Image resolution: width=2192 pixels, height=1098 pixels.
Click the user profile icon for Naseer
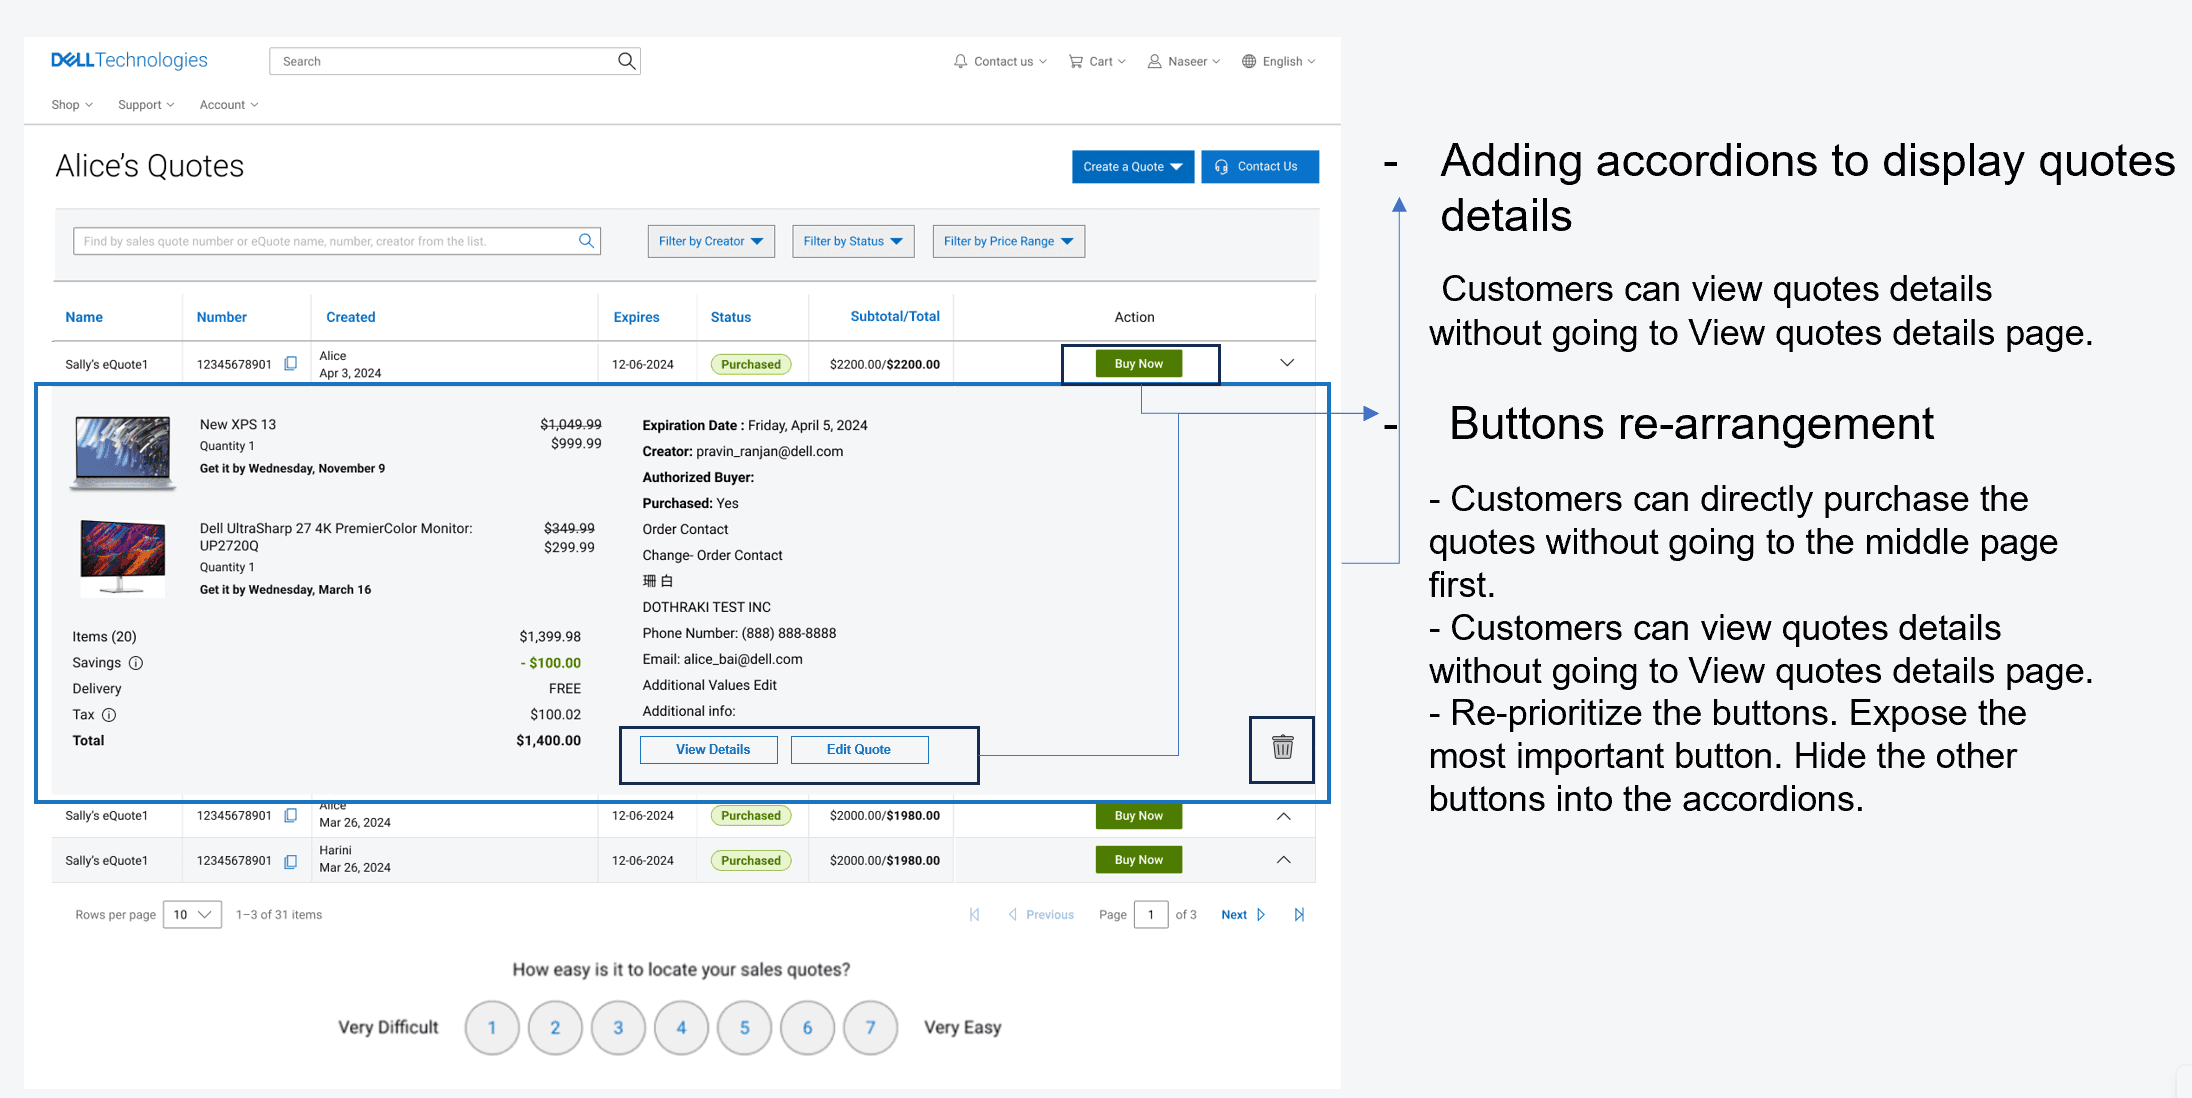point(1154,61)
